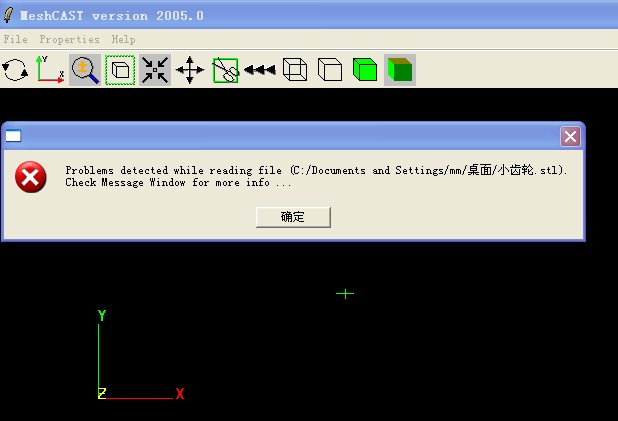Screen dimensions: 618x421
Task: Click the red error icon in dialog
Action: [30, 177]
